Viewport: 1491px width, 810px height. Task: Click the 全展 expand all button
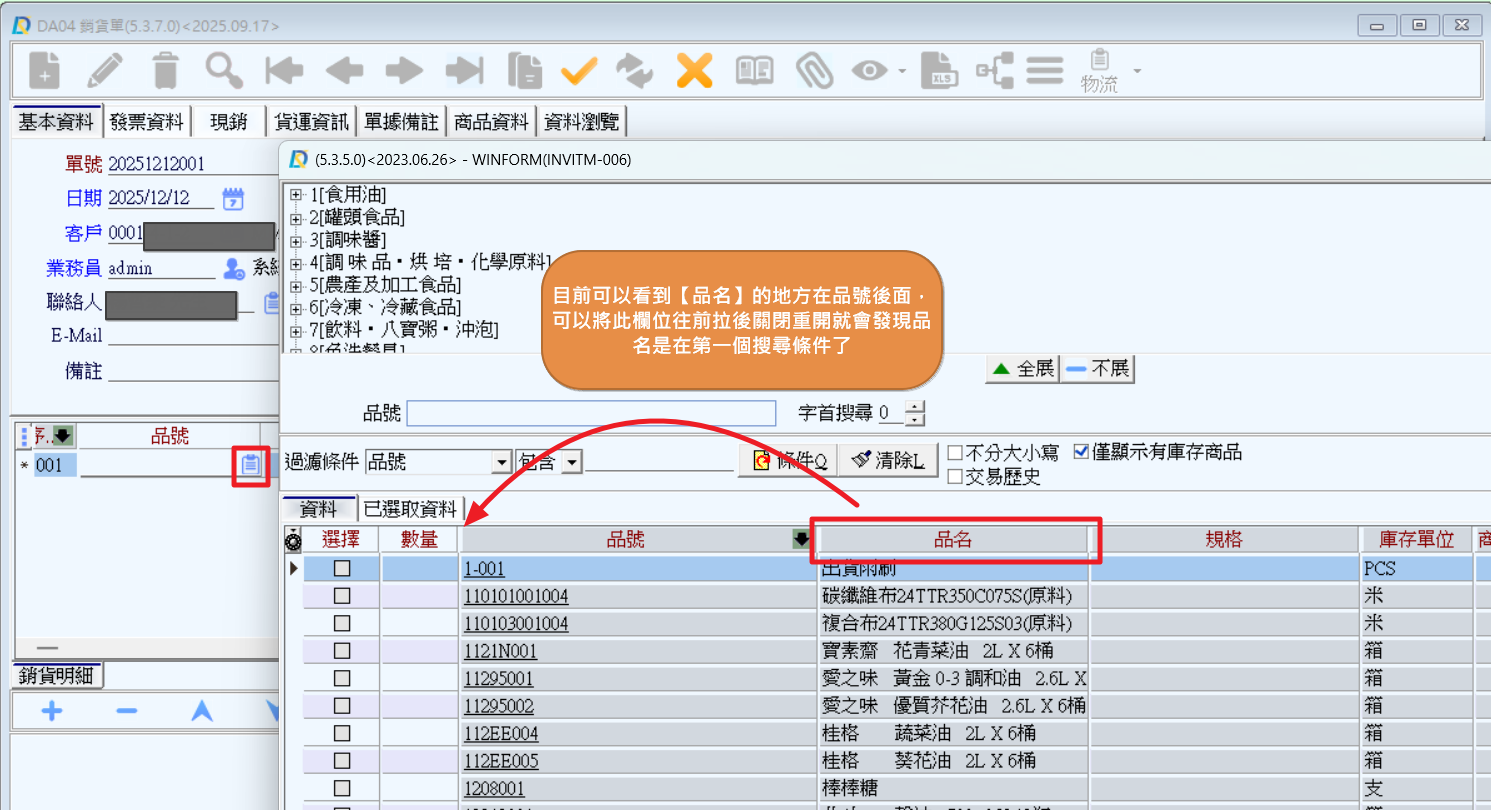coord(1022,369)
